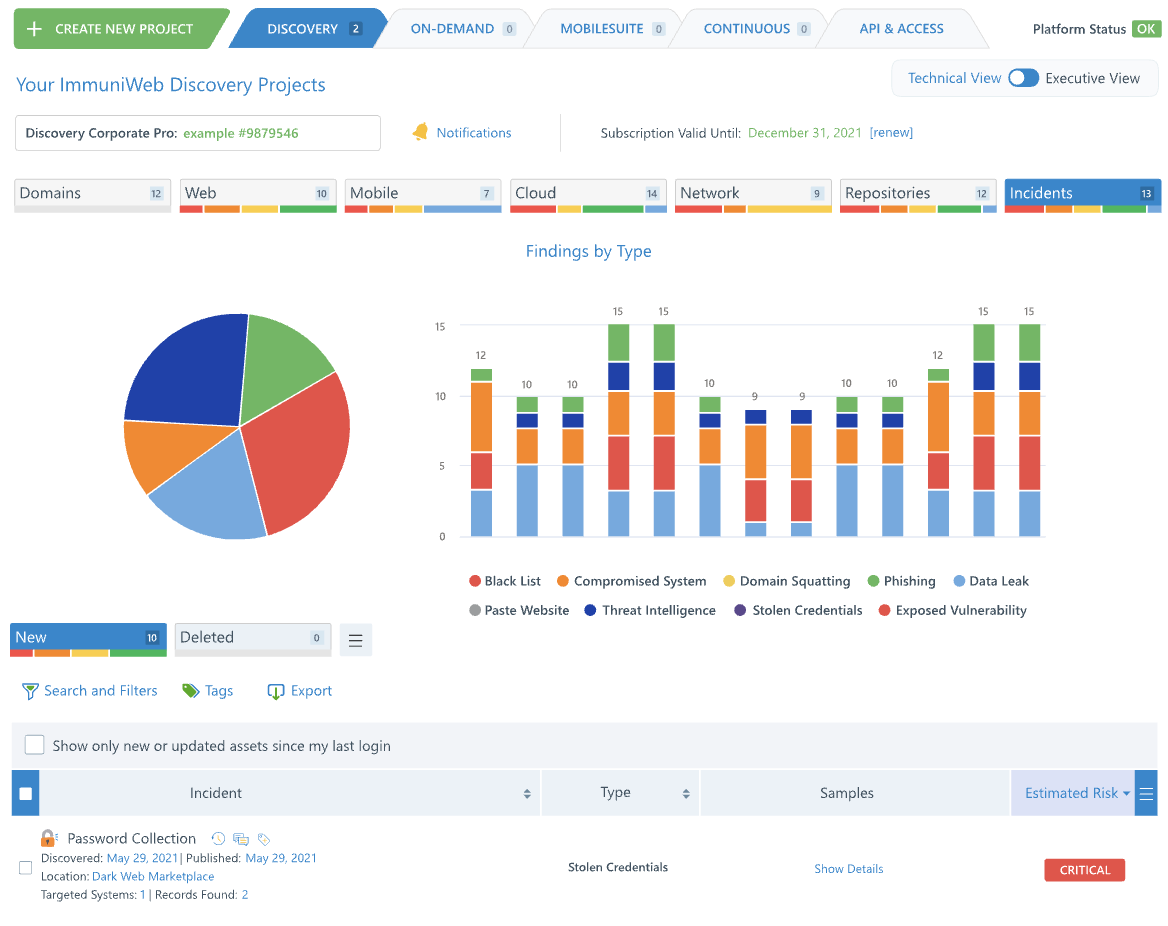Click Records Found value 2
Image resolution: width=1168 pixels, height=926 pixels.
(x=244, y=895)
